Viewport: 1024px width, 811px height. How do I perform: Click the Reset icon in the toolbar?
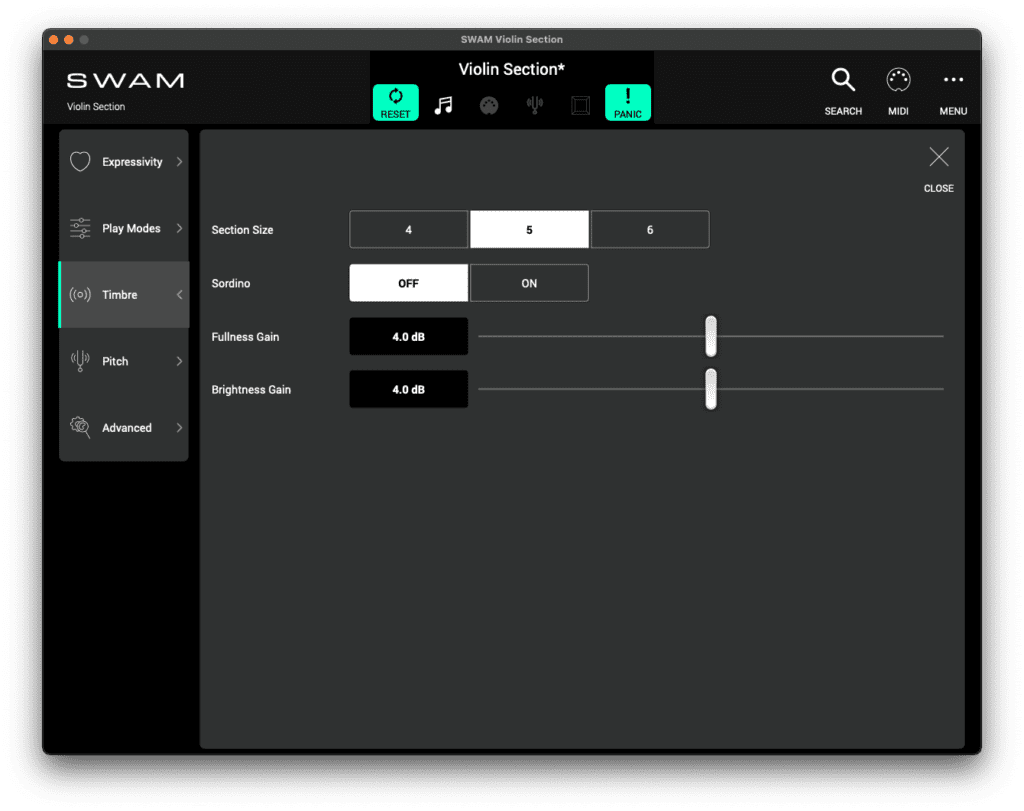click(x=395, y=101)
